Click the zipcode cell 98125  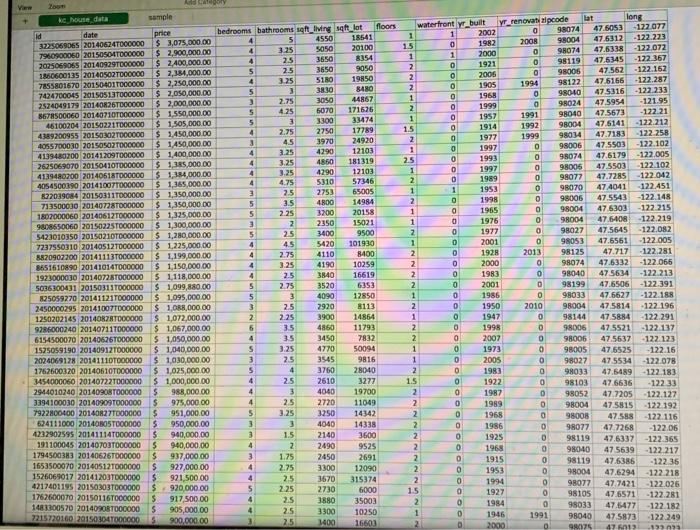click(566, 252)
